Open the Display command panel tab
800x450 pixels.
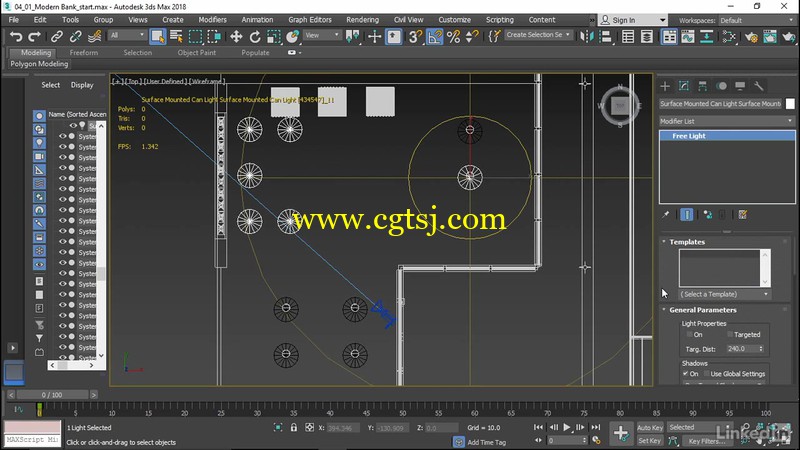pyautogui.click(x=740, y=86)
